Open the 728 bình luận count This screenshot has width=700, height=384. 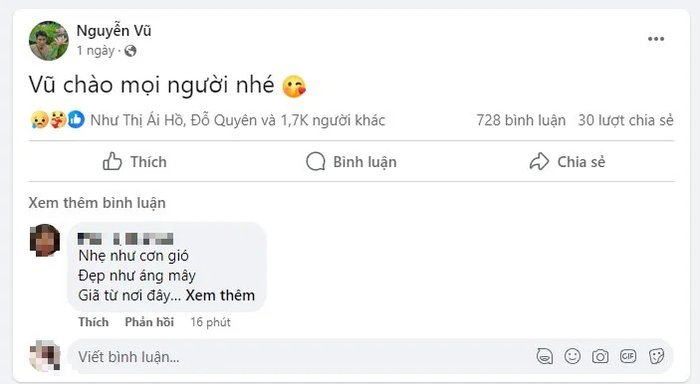click(x=521, y=120)
